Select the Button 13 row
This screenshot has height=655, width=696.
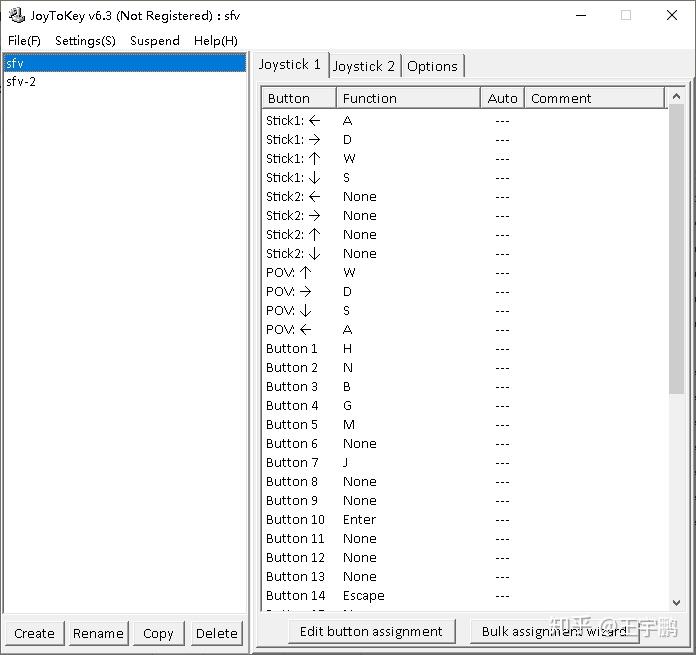465,577
